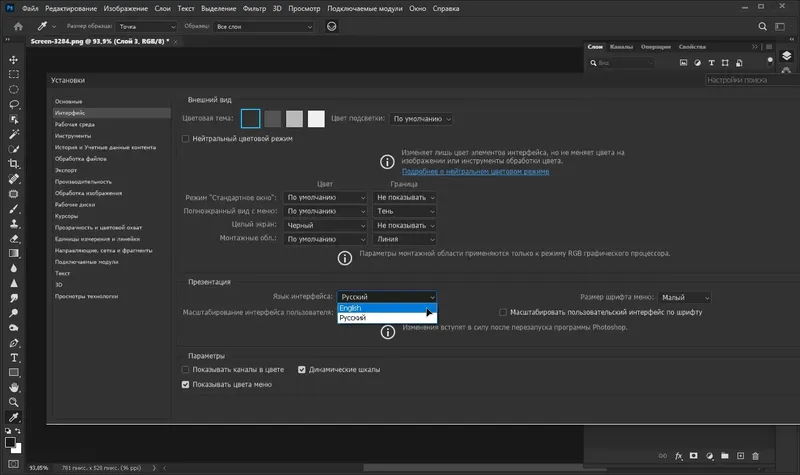
Task: Close the Screen-3284.png document tab
Action: pyautogui.click(x=176, y=41)
